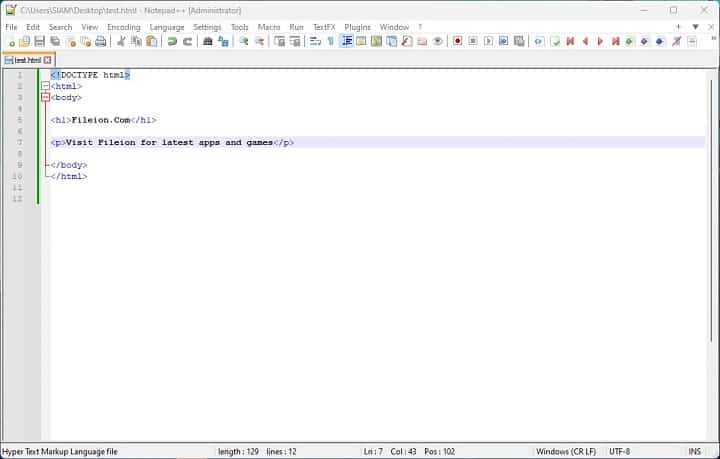This screenshot has height=459, width=720.
Task: Toggle the highlighted Indent Guide button
Action: tap(346, 42)
